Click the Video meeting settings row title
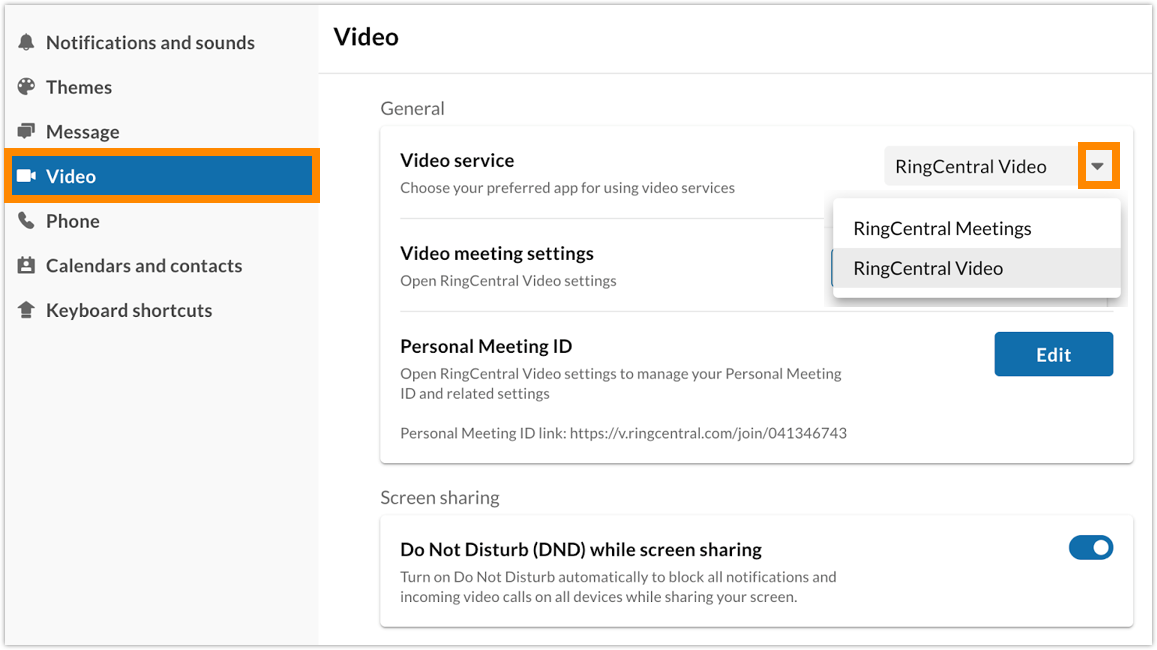The image size is (1157, 650). 496,253
